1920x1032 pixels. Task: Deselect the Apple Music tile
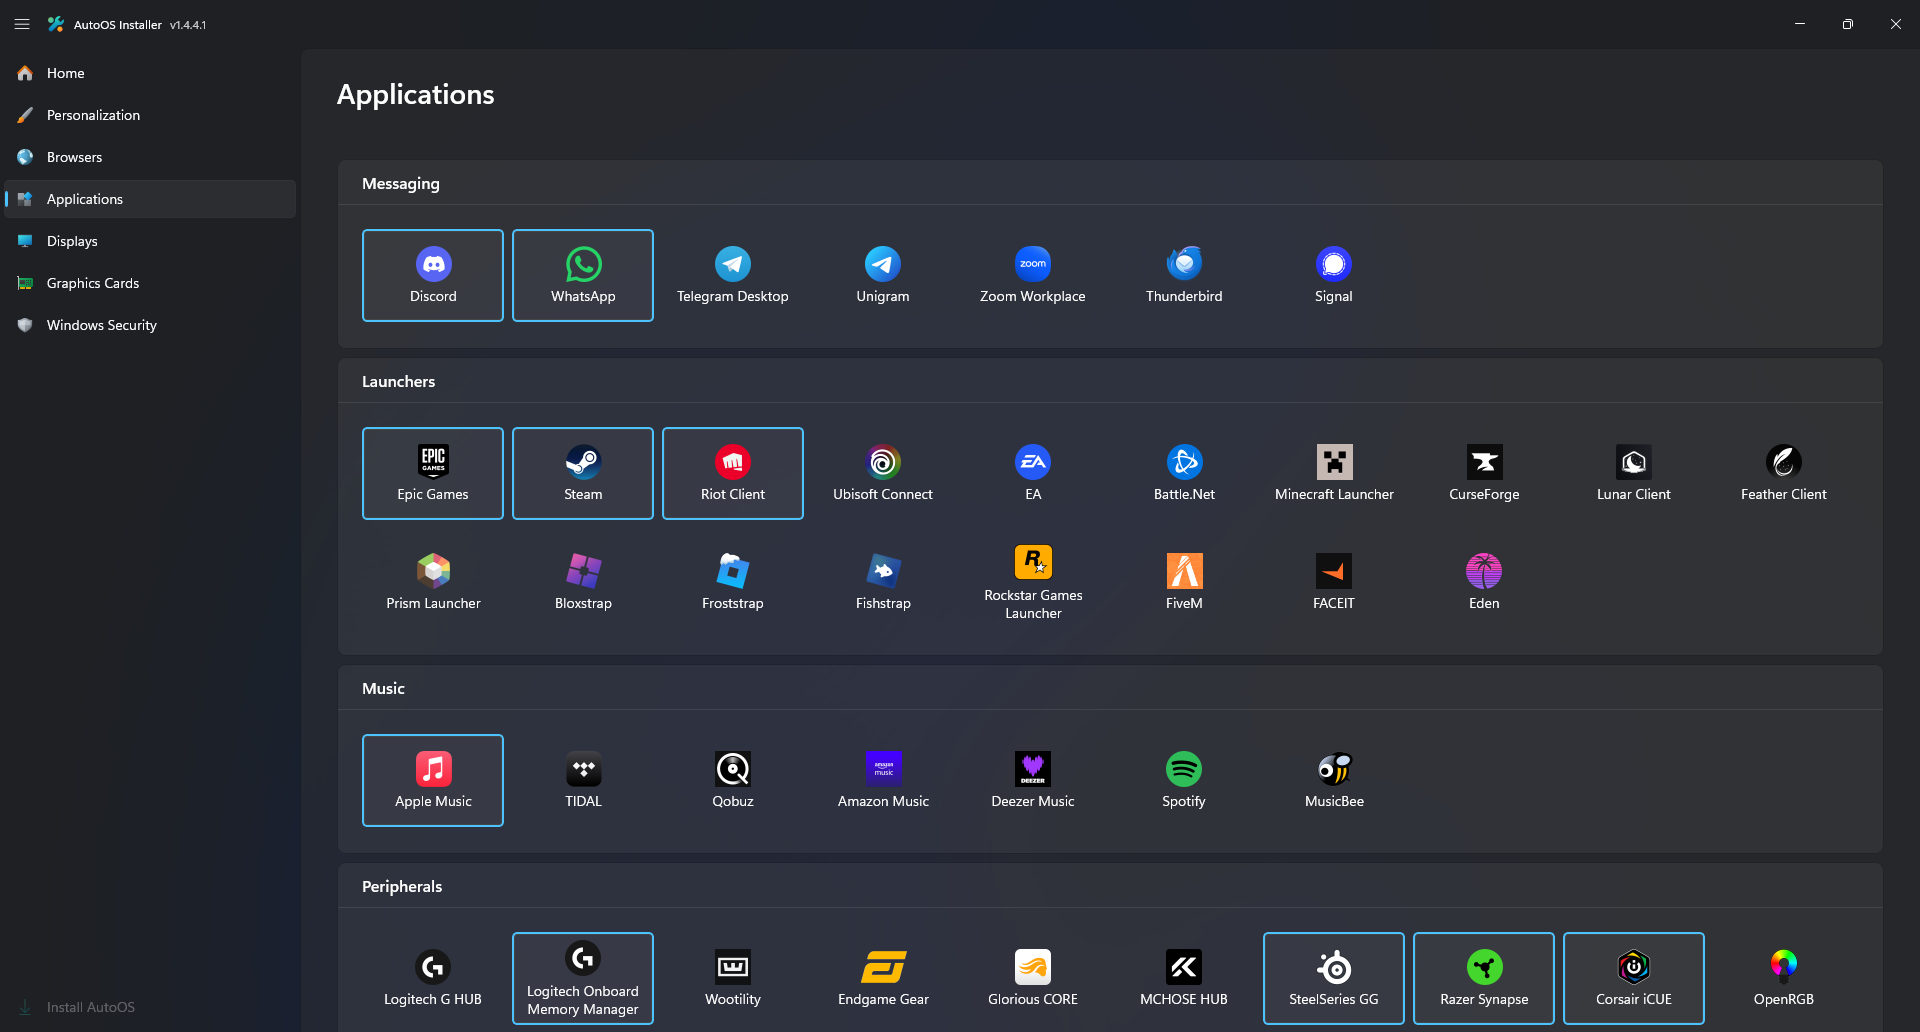pos(433,780)
